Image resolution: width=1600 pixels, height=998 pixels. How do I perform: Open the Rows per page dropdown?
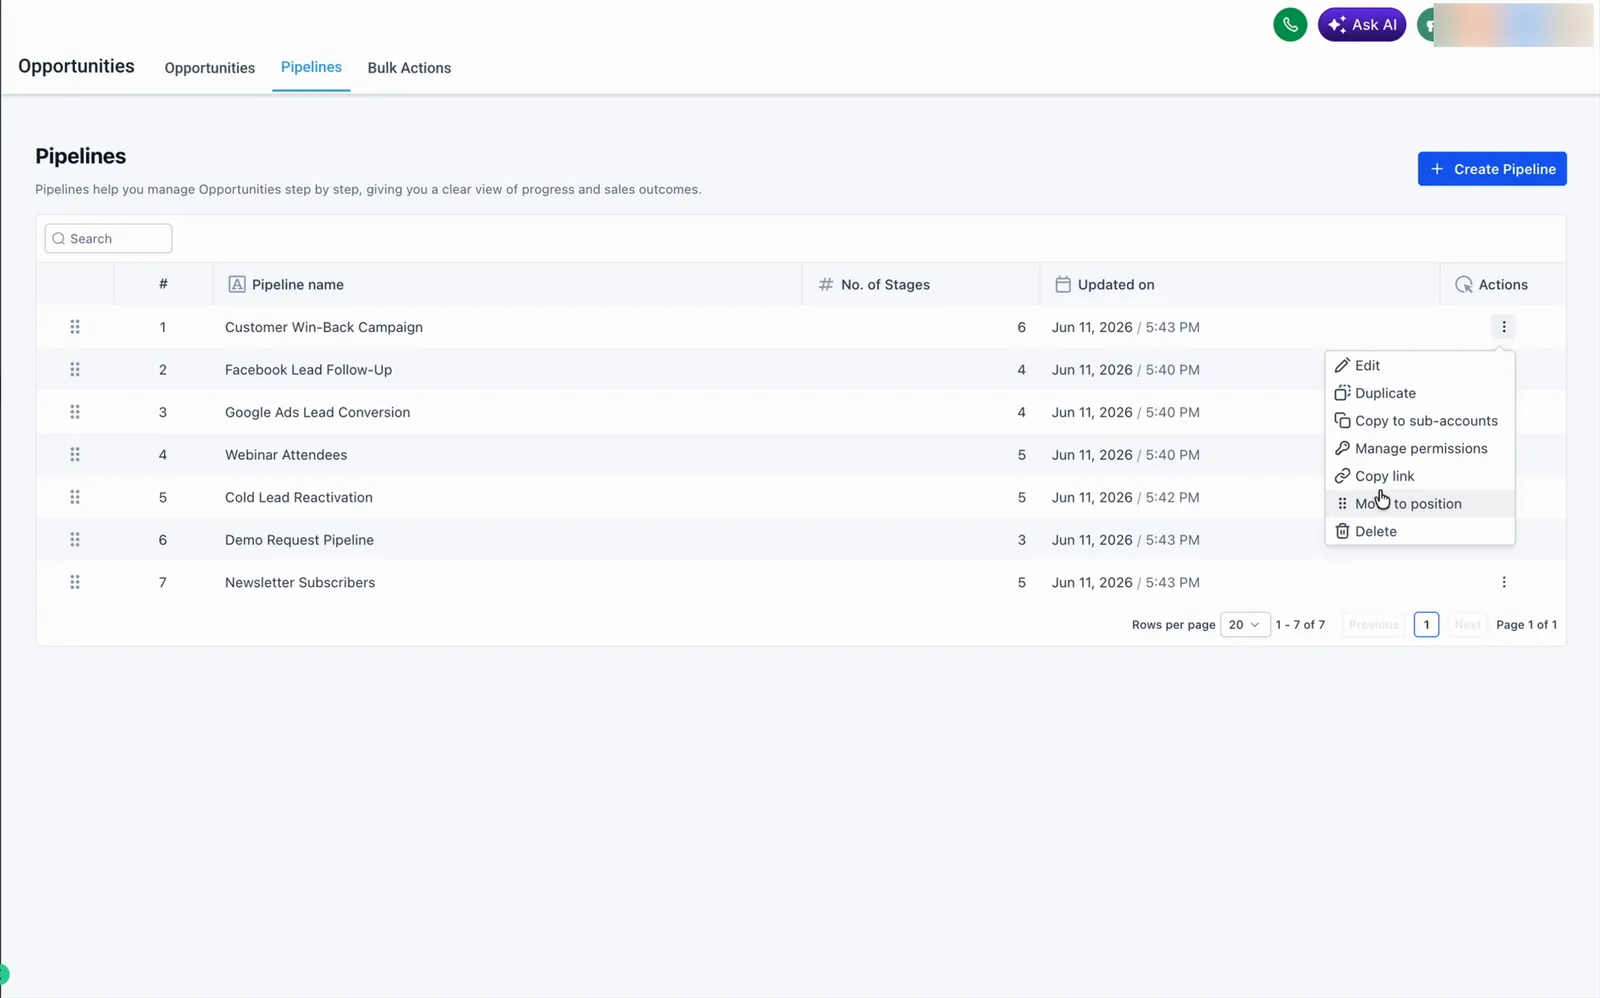click(1245, 625)
